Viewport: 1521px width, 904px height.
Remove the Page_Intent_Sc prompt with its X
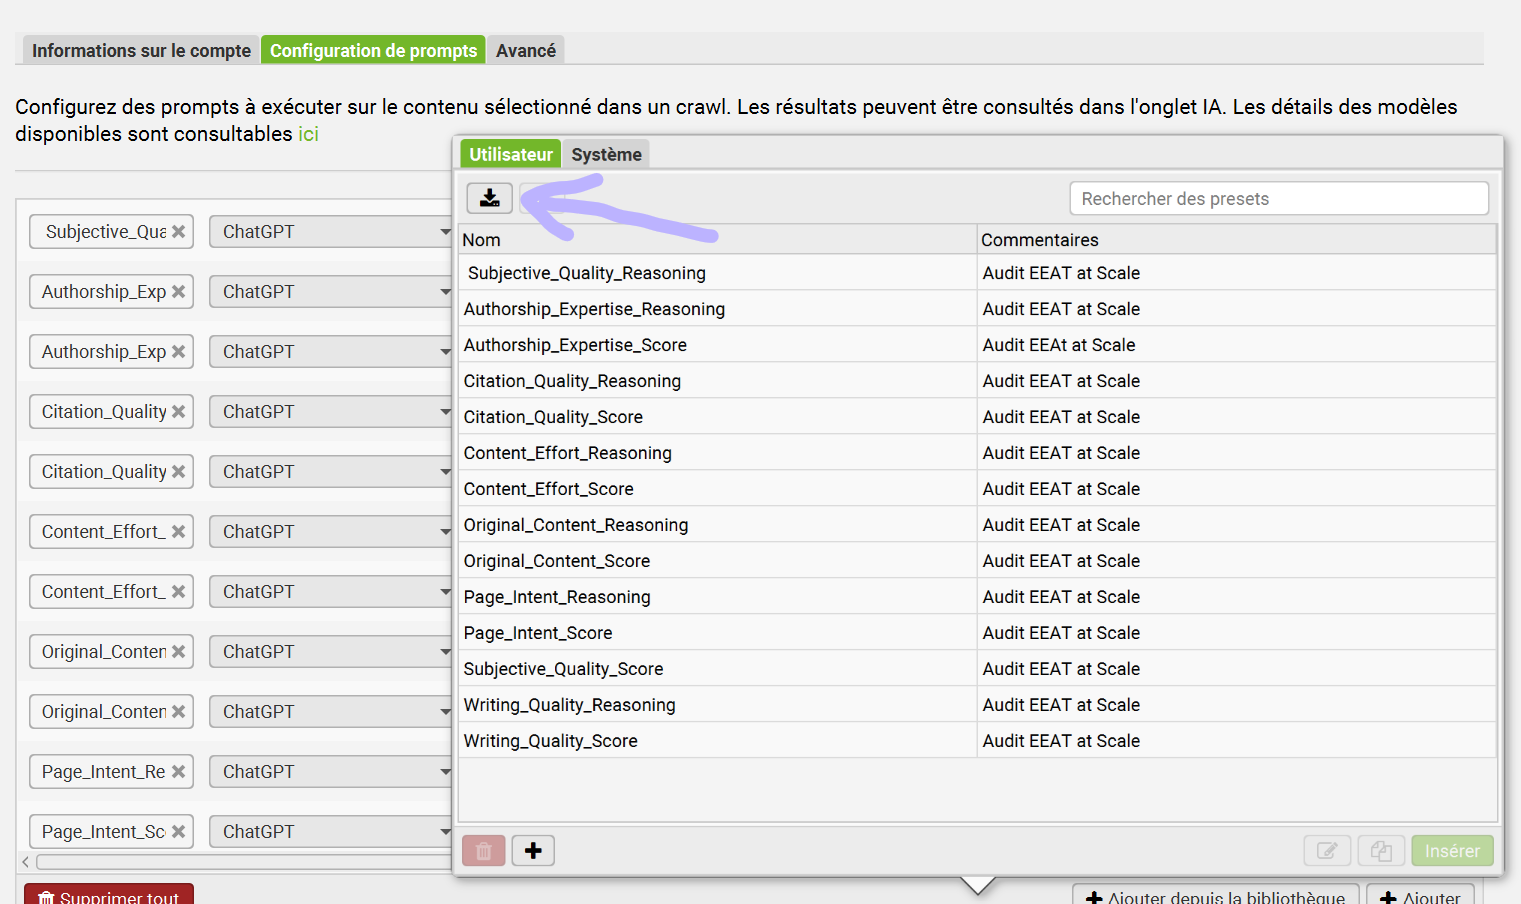179,832
